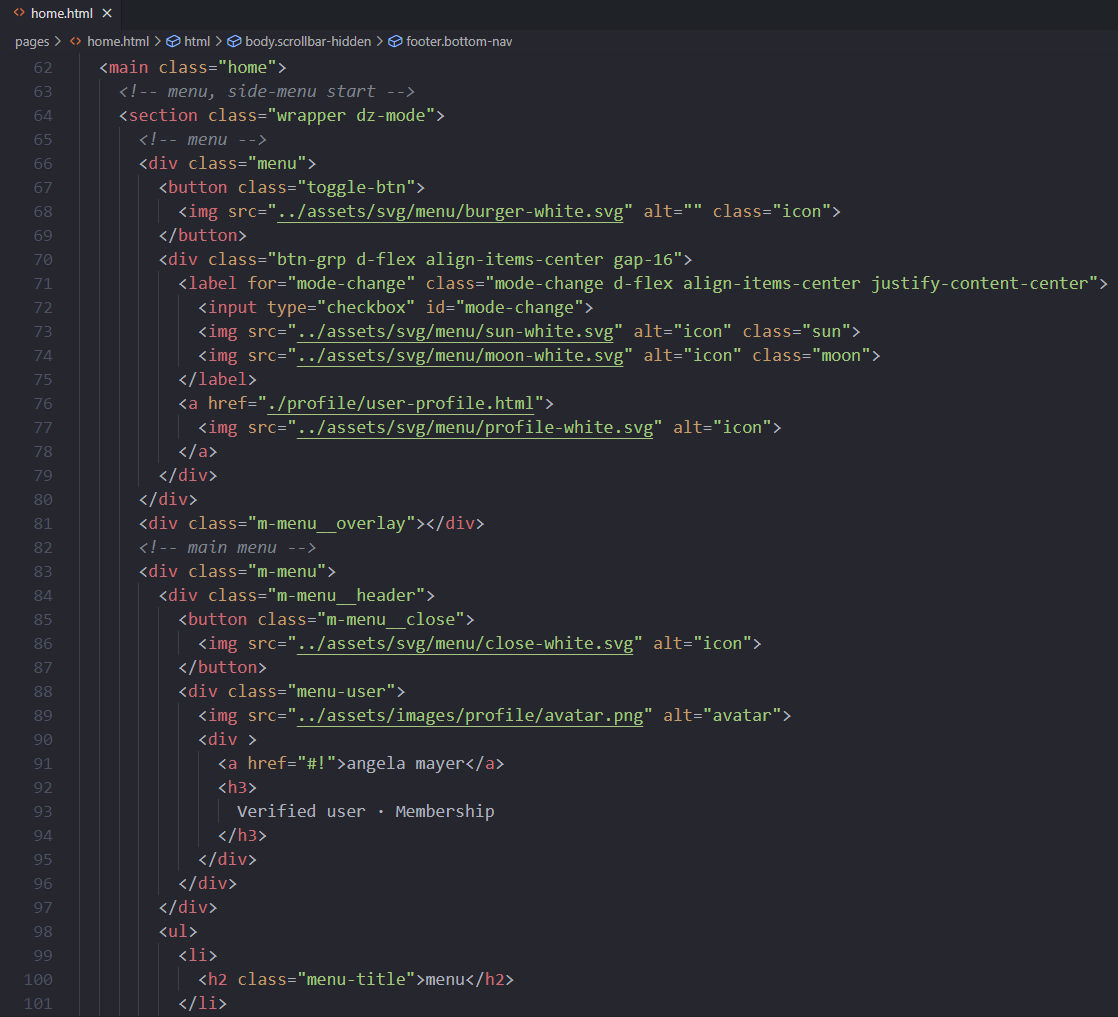1118x1017 pixels.
Task: Expand the body.scrollbar-hidden breadcrumb
Action: [x=308, y=41]
